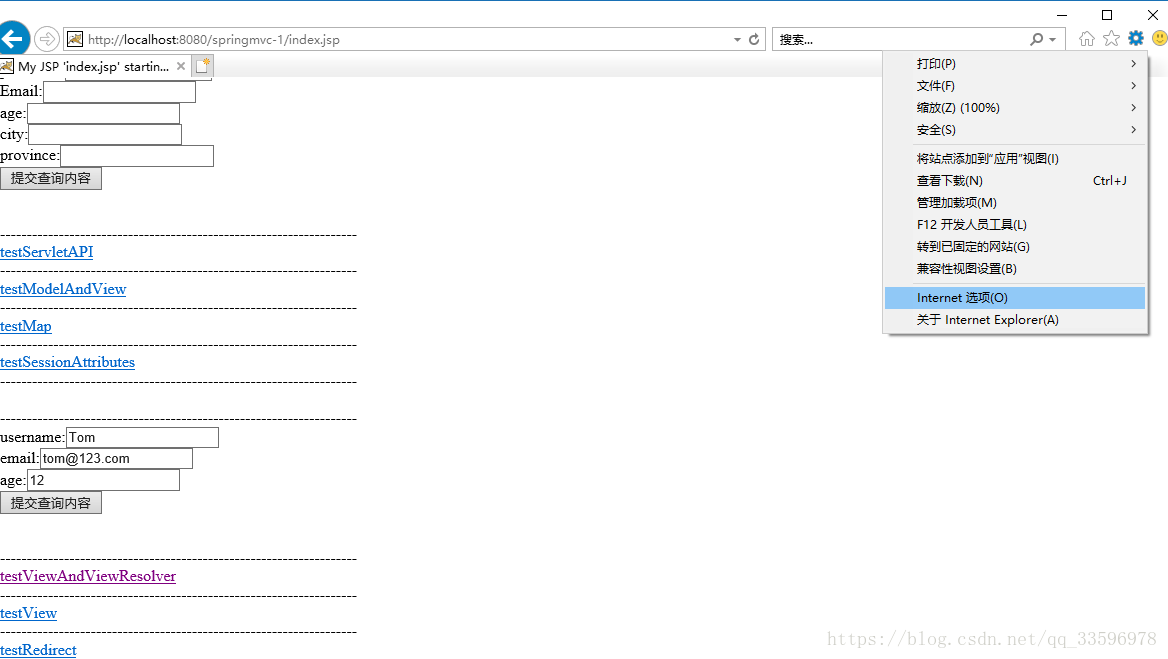1168x659 pixels.
Task: Go back with the blue back arrow
Action: 13,39
